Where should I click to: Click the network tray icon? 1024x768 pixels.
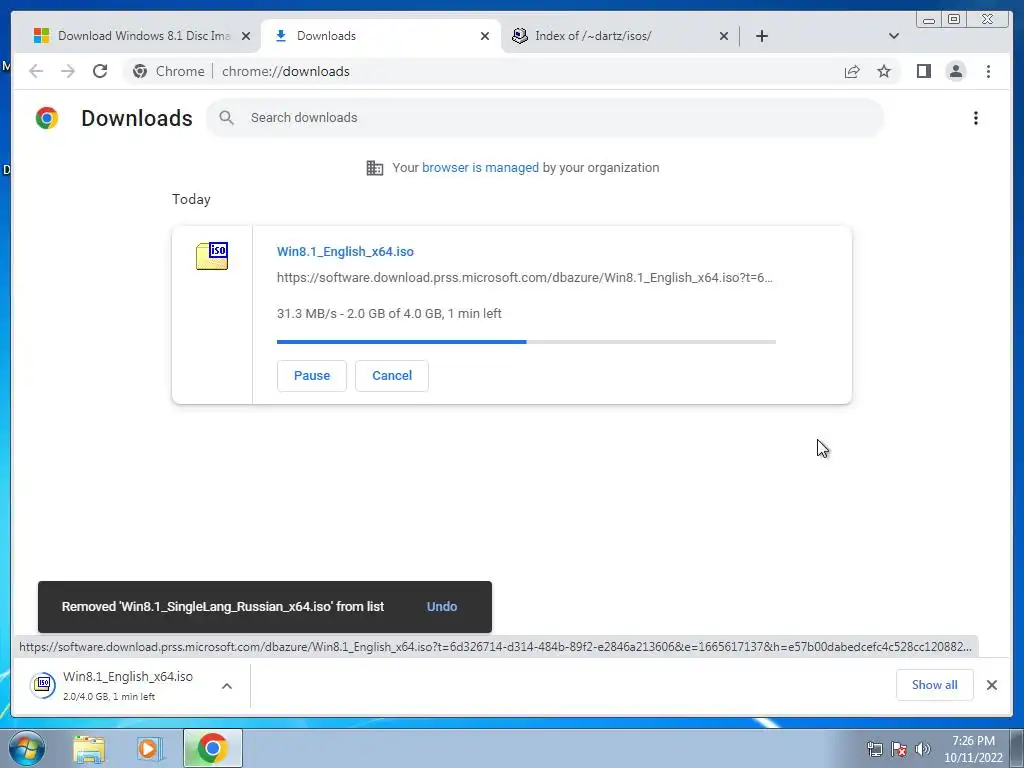(874, 750)
